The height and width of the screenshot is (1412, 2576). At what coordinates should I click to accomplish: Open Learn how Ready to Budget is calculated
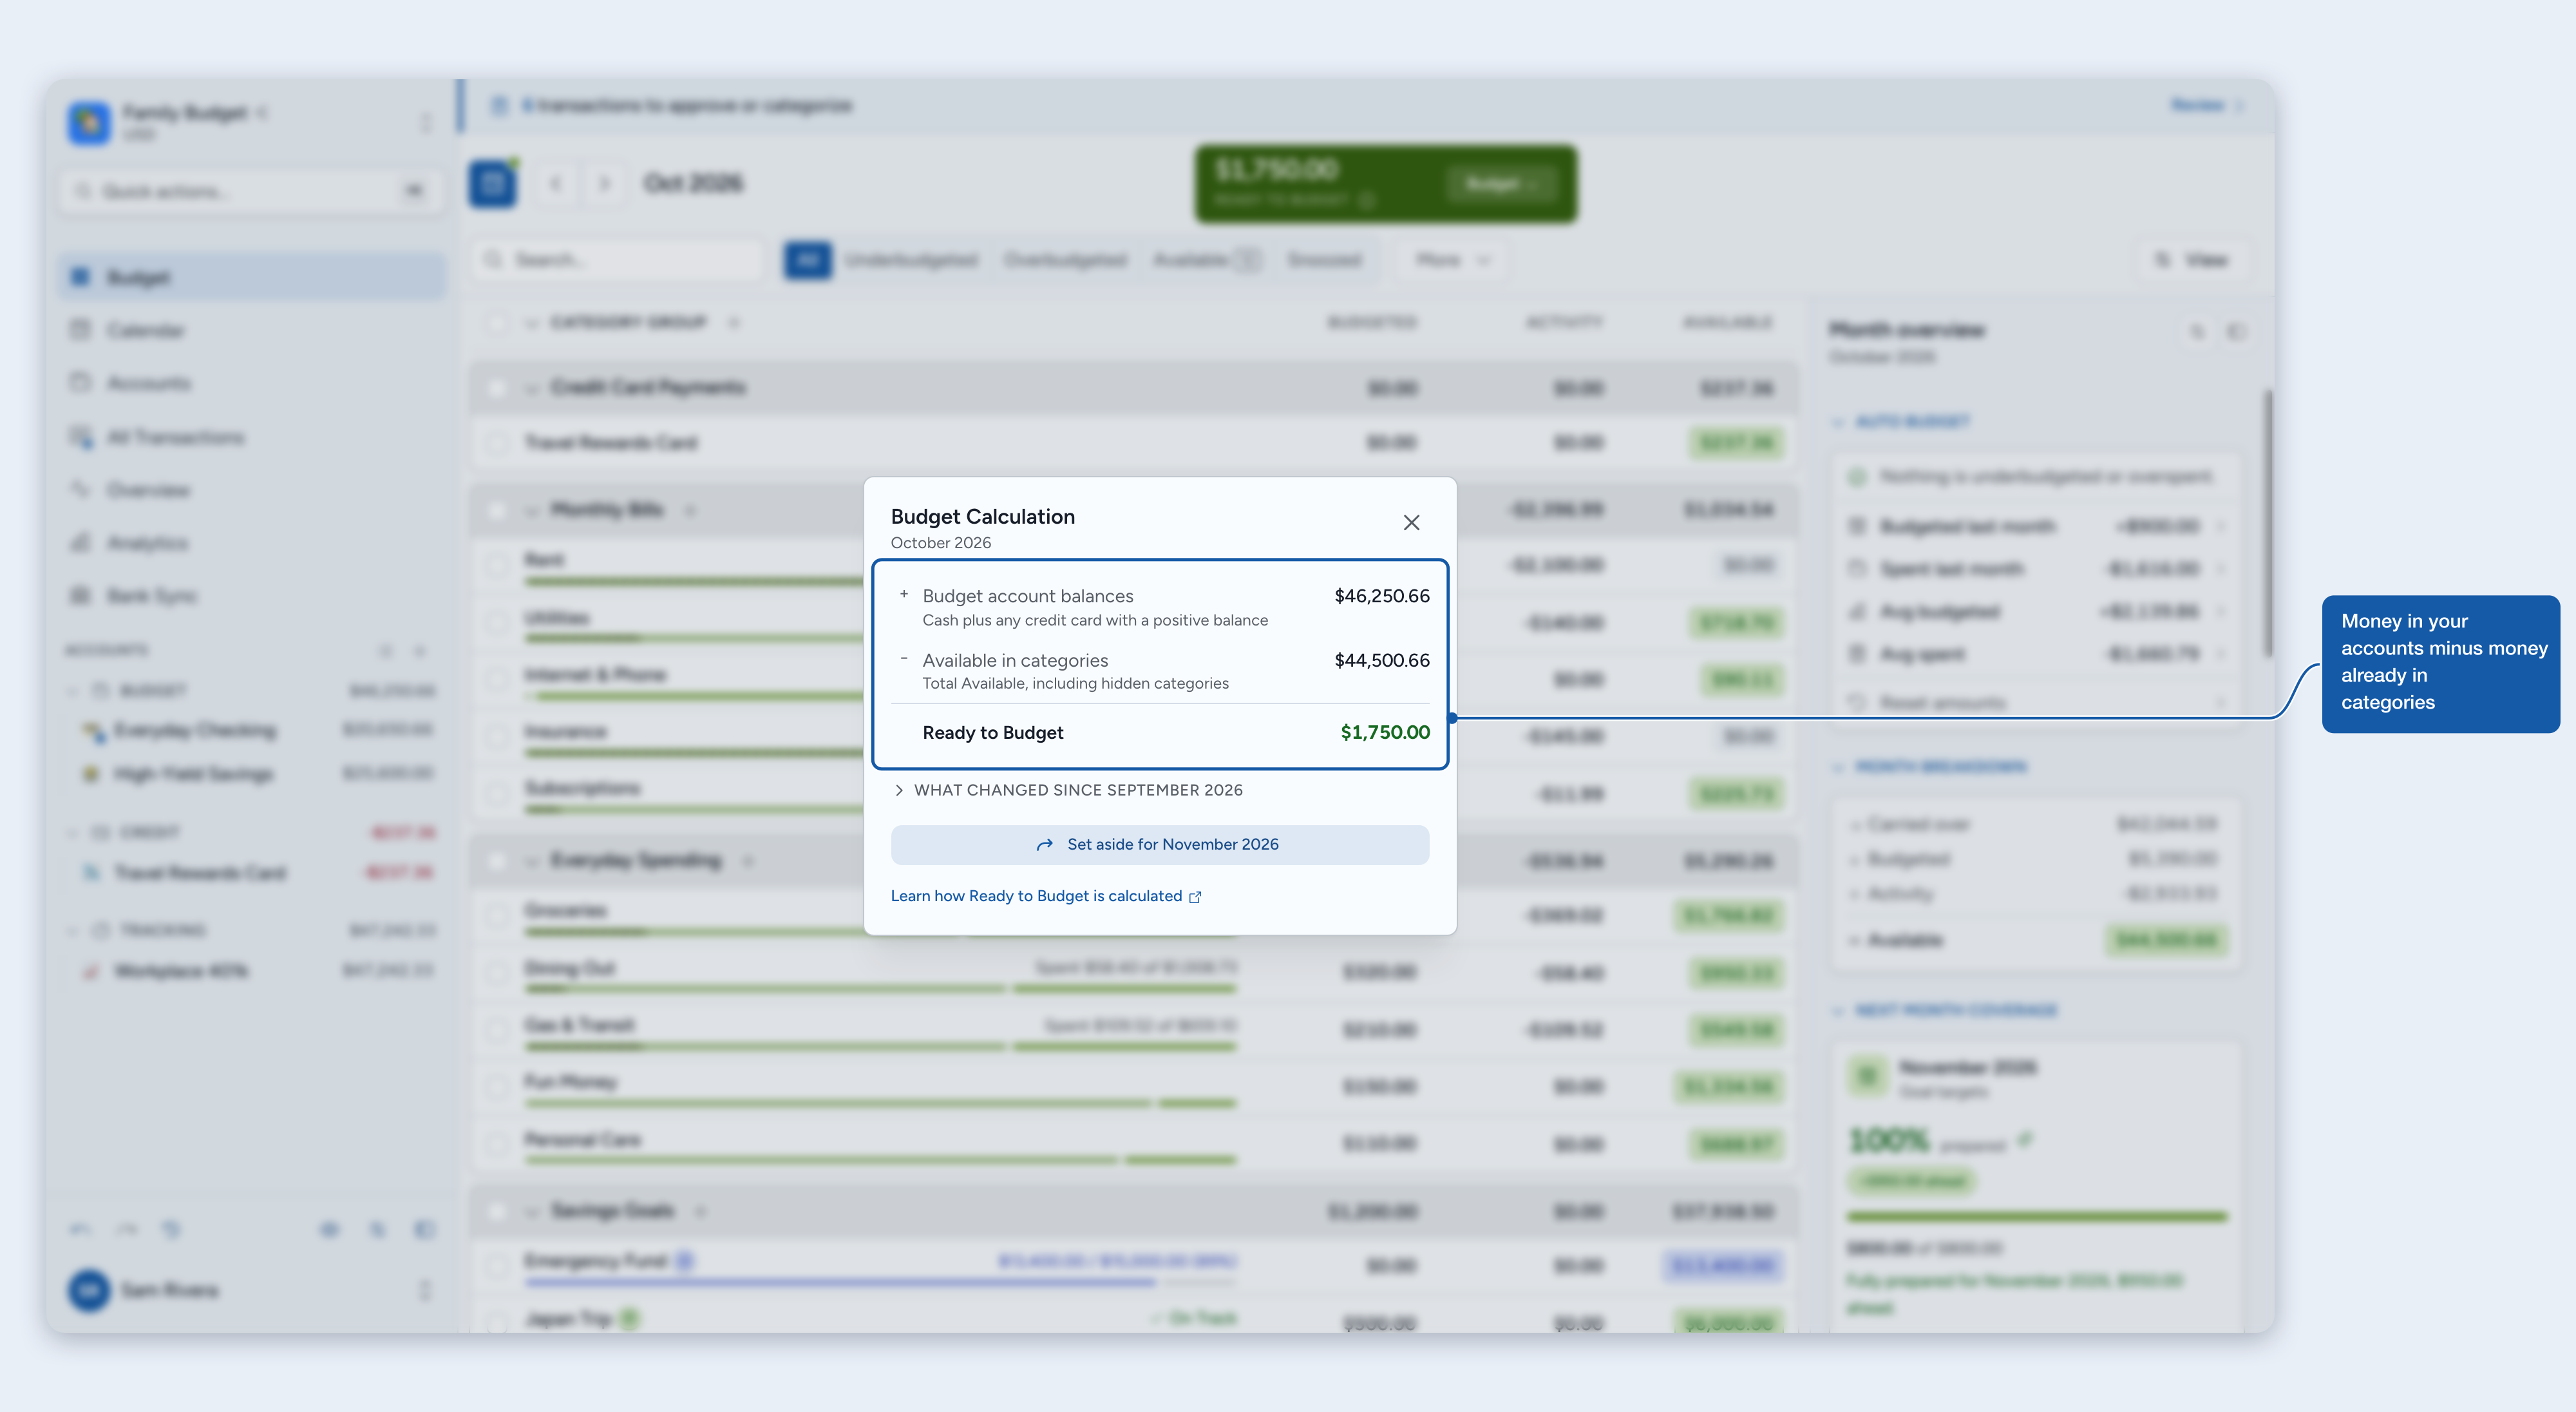coord(1046,896)
